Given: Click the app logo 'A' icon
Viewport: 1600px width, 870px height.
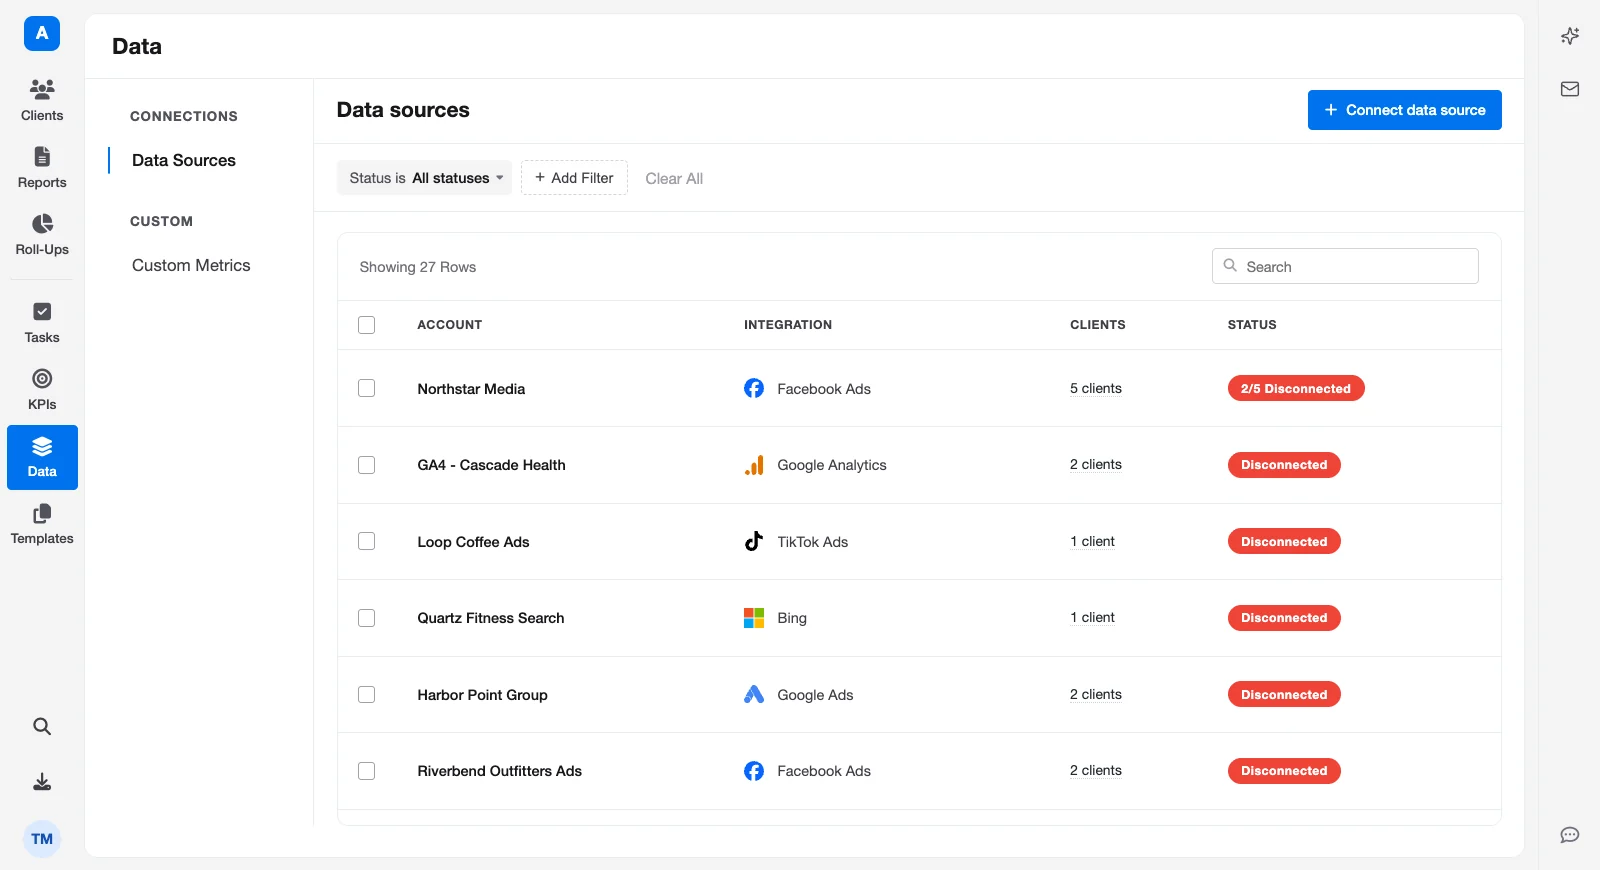Looking at the screenshot, I should click(x=42, y=33).
